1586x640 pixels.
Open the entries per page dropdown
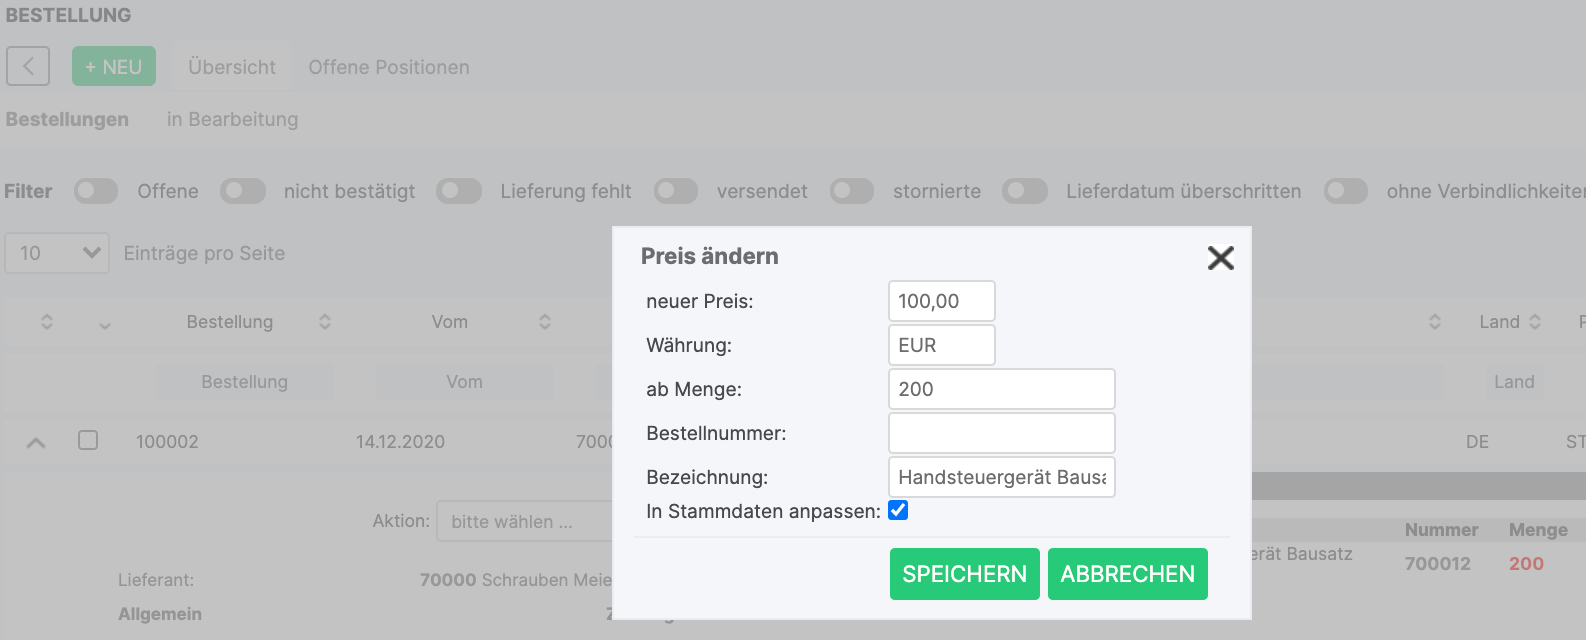pos(57,253)
